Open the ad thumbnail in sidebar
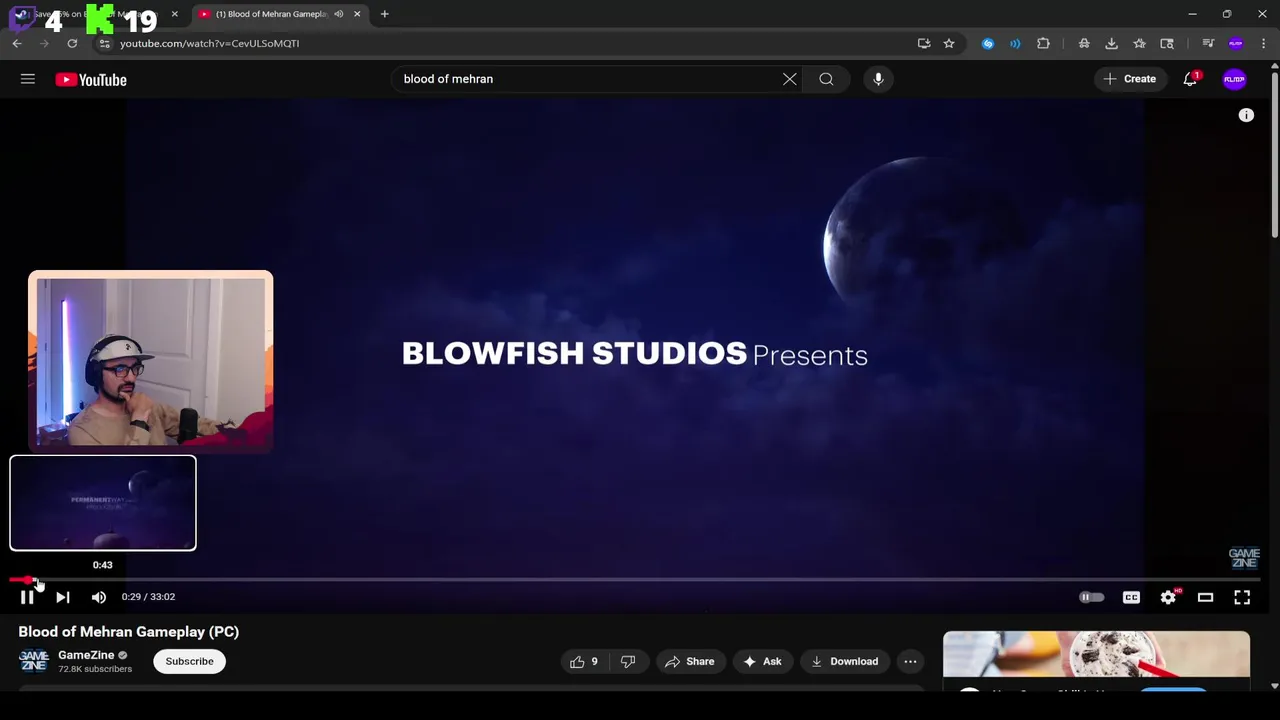1280x720 pixels. tap(1096, 655)
